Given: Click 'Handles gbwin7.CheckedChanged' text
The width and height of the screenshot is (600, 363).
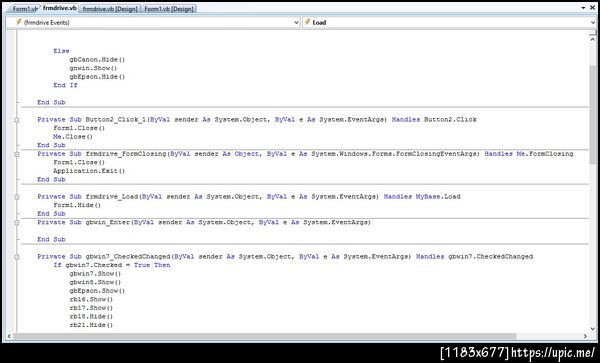Looking at the screenshot, I should click(x=474, y=257).
